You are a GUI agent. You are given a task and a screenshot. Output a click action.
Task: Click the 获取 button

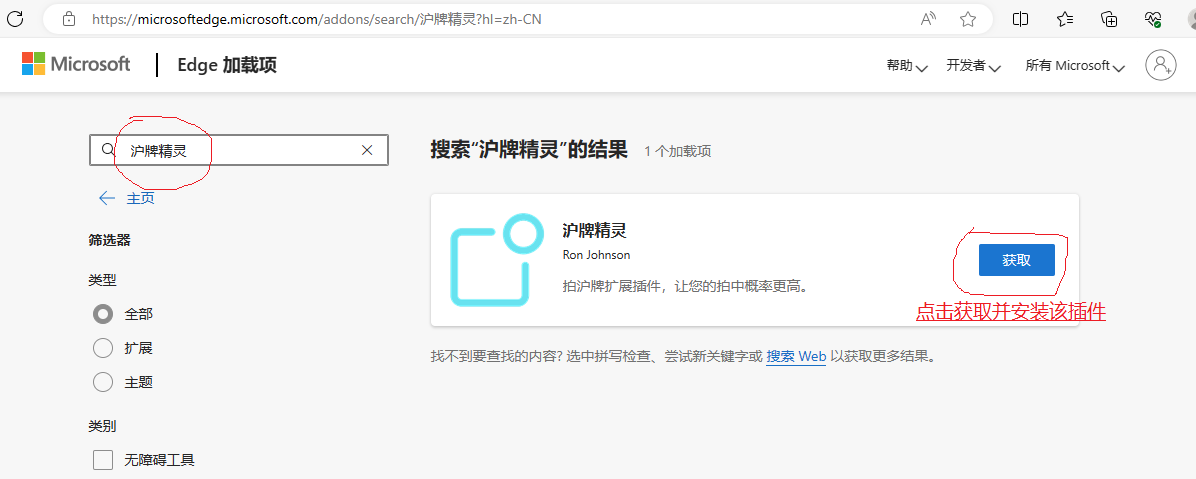tap(1017, 260)
